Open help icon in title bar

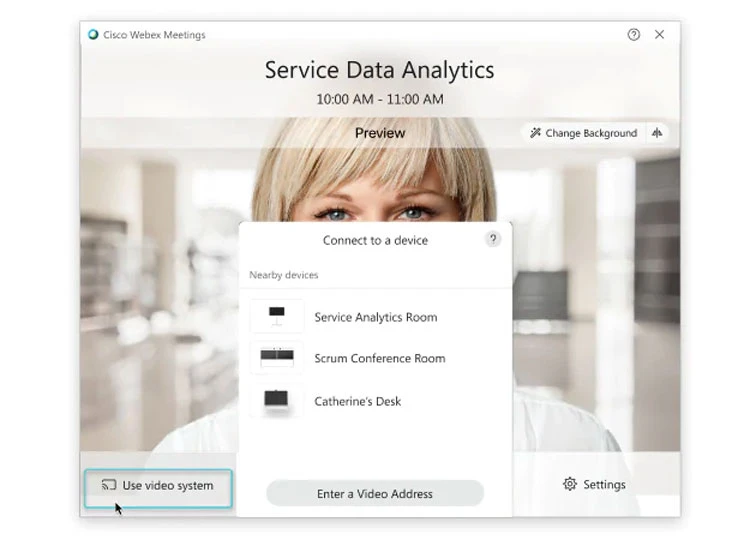coord(633,34)
